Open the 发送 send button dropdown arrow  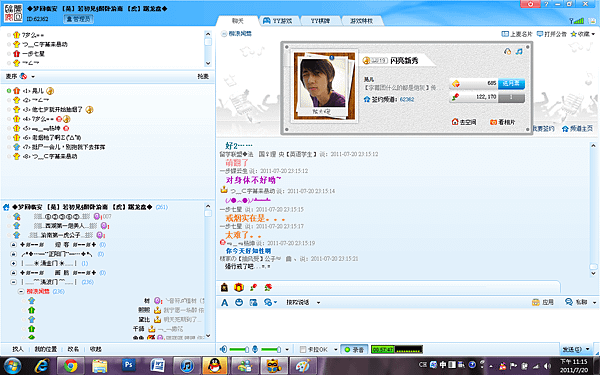point(588,349)
